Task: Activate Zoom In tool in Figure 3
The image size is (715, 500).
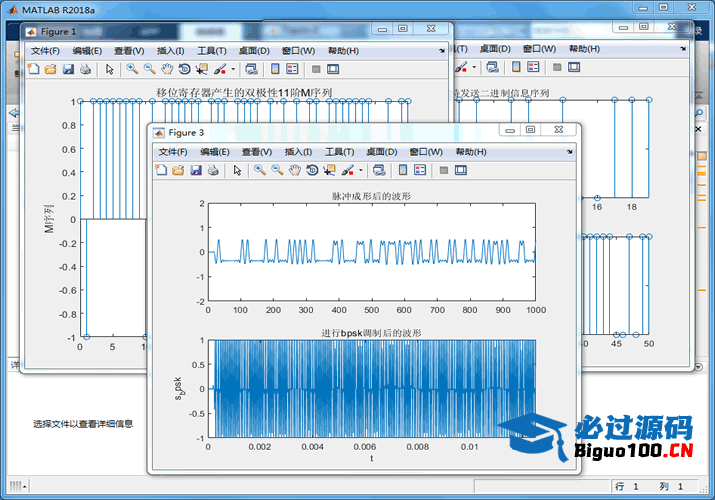Action: point(260,170)
